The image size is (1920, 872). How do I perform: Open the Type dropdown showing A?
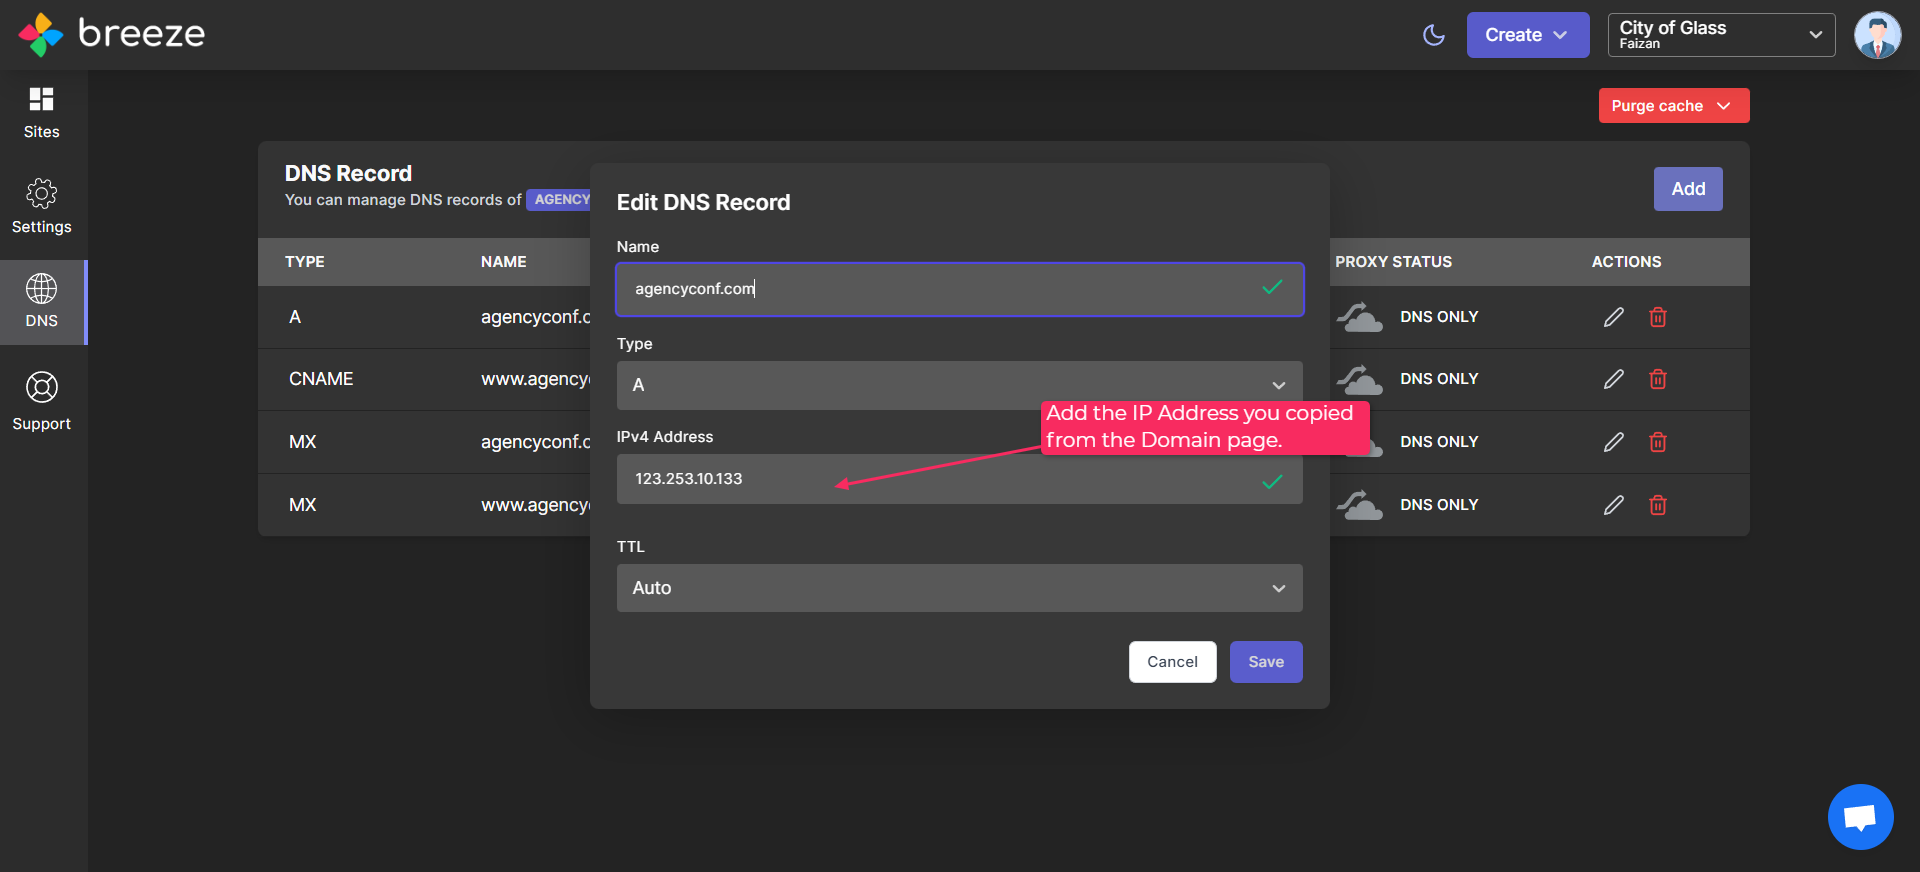point(959,385)
